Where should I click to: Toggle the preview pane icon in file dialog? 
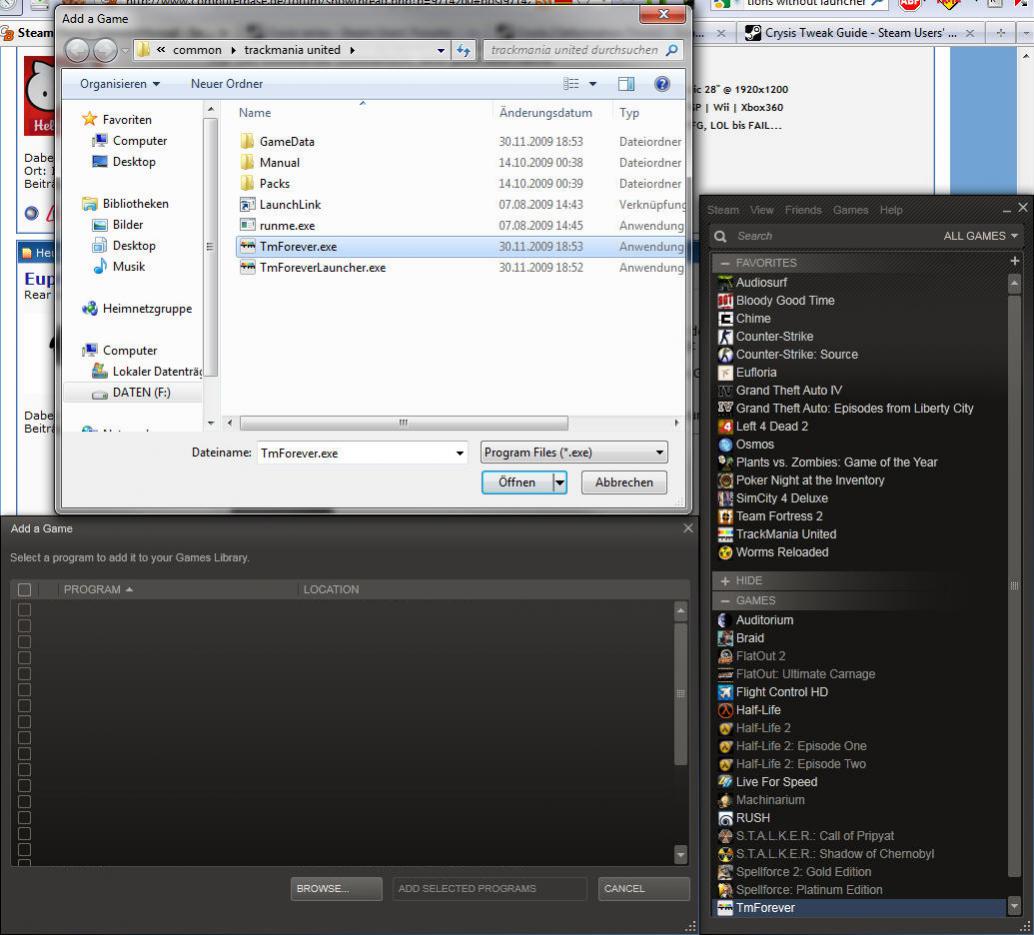point(626,84)
